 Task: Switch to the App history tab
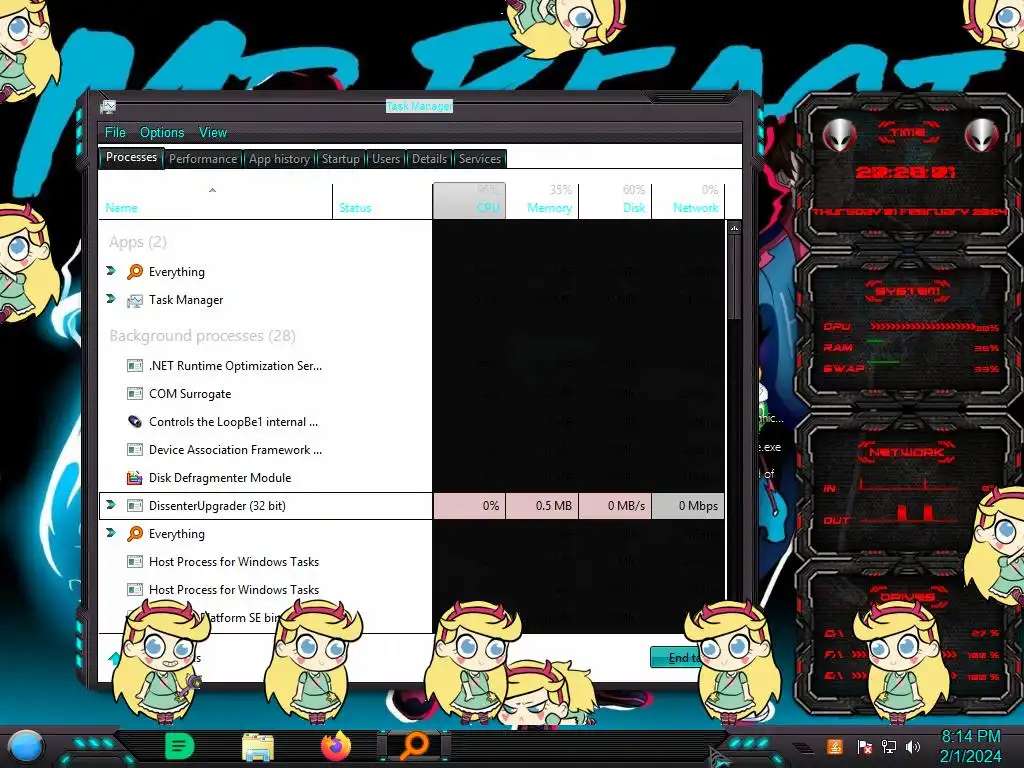pos(279,159)
